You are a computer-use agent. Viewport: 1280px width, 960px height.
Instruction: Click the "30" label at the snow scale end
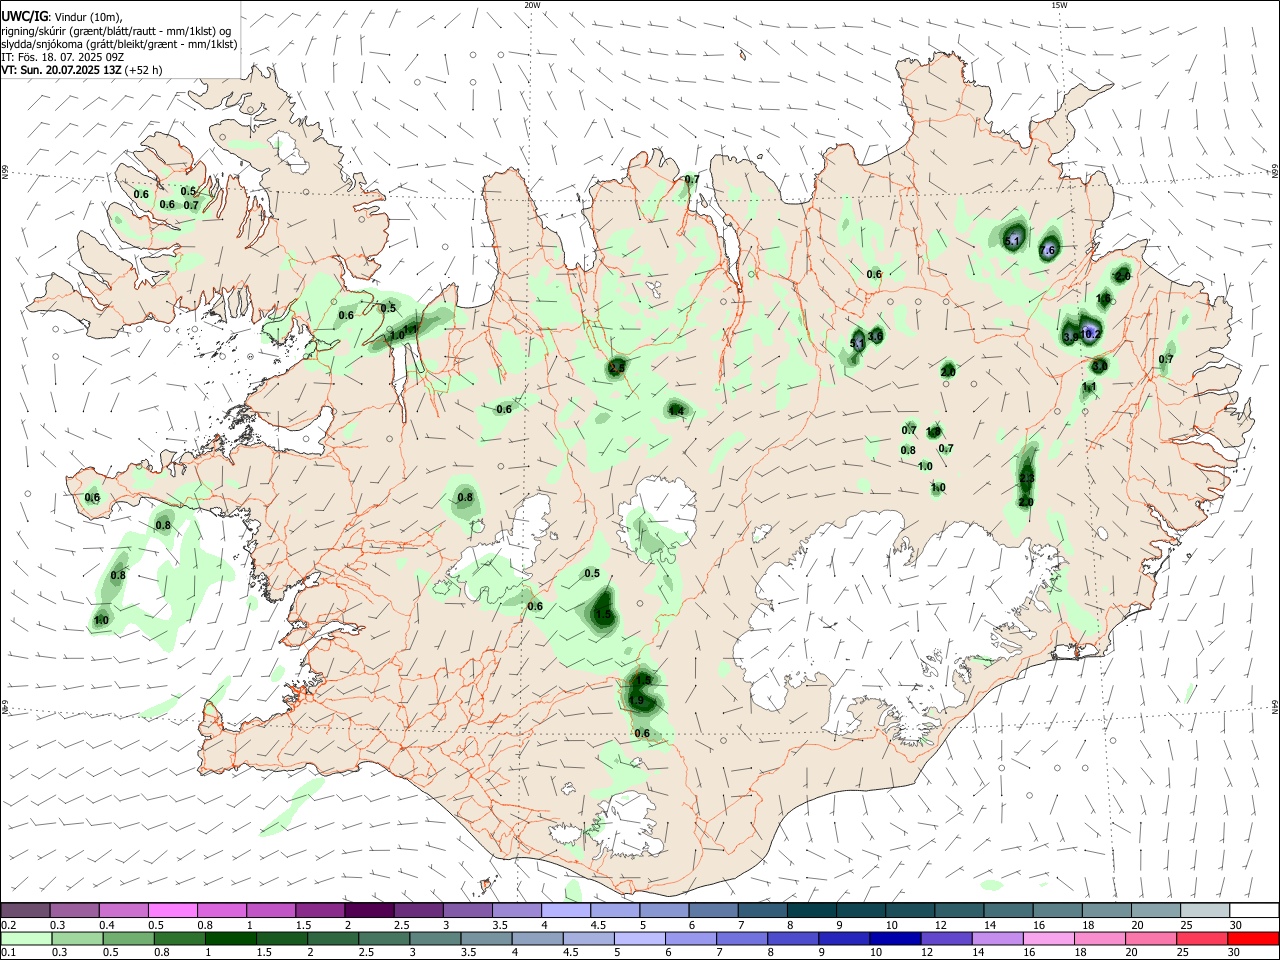coord(1236,925)
